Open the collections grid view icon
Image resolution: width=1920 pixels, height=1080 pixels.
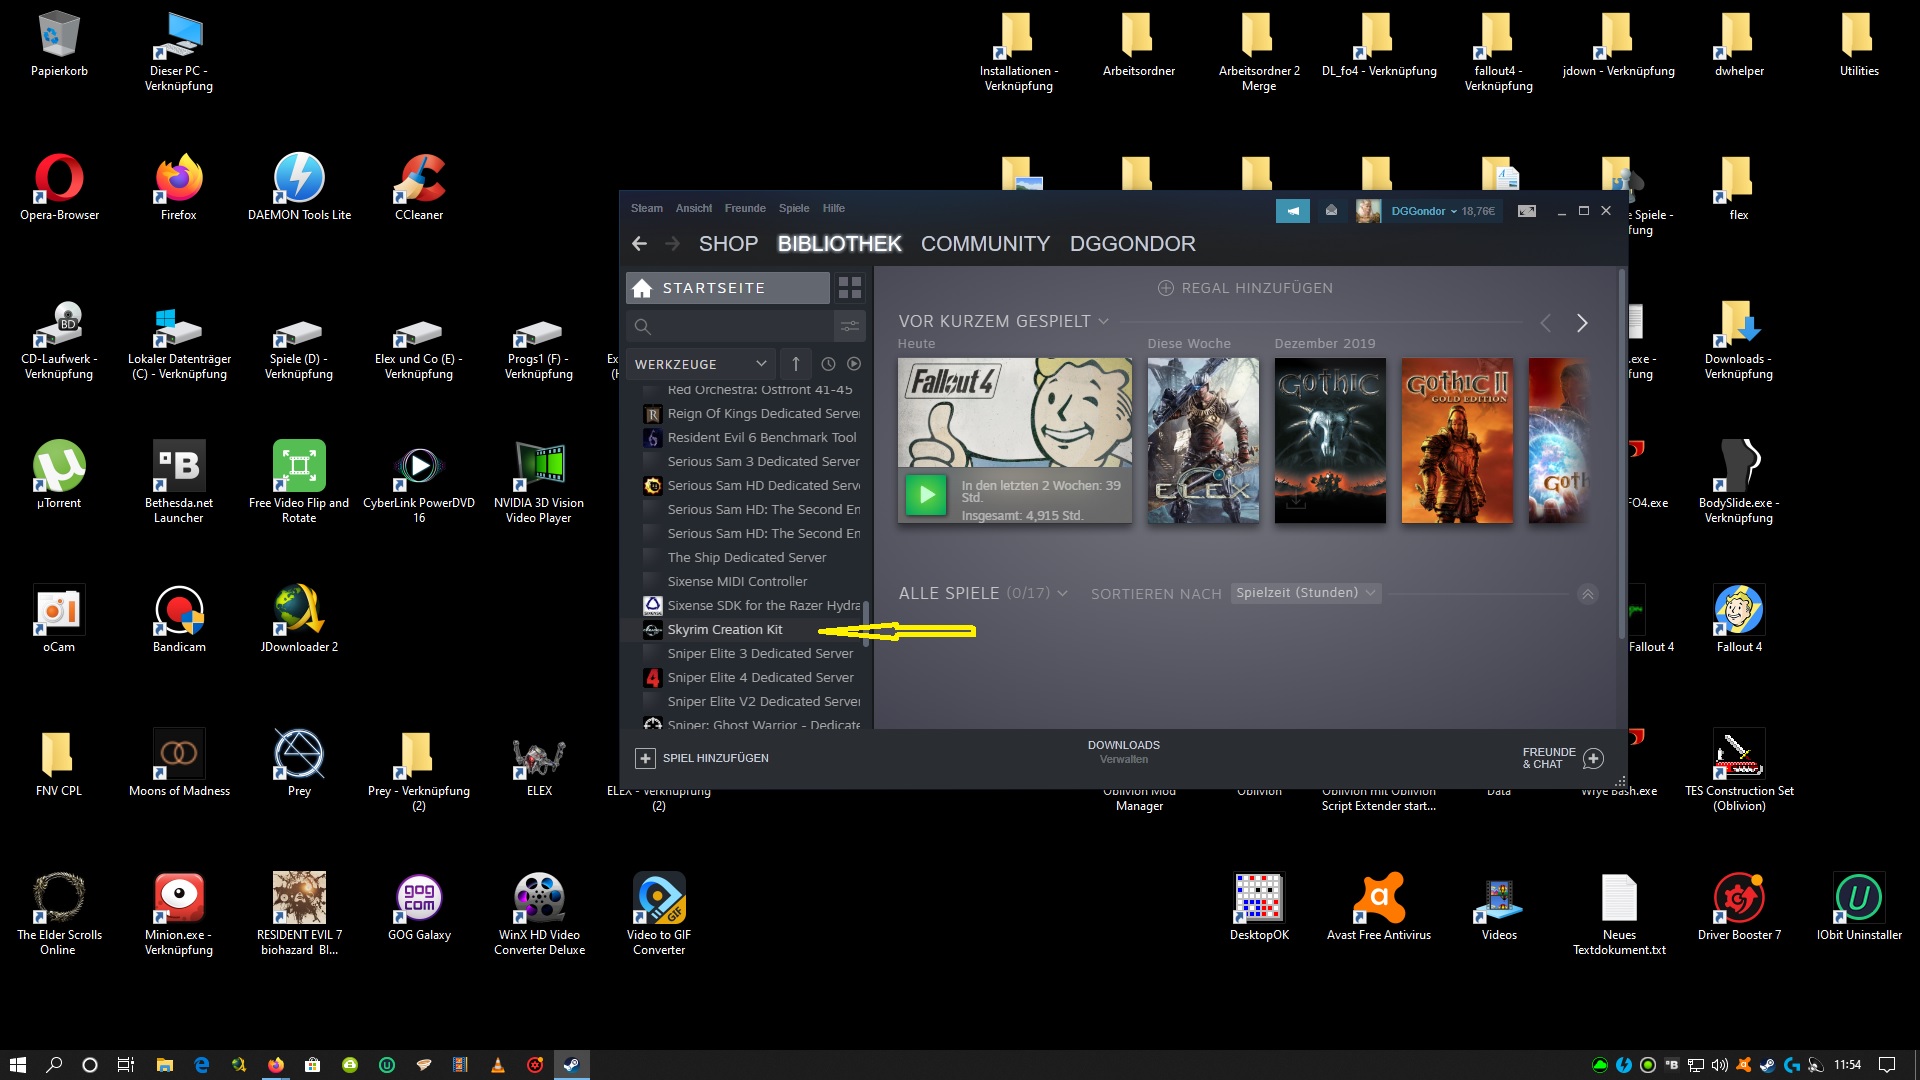pos(849,288)
